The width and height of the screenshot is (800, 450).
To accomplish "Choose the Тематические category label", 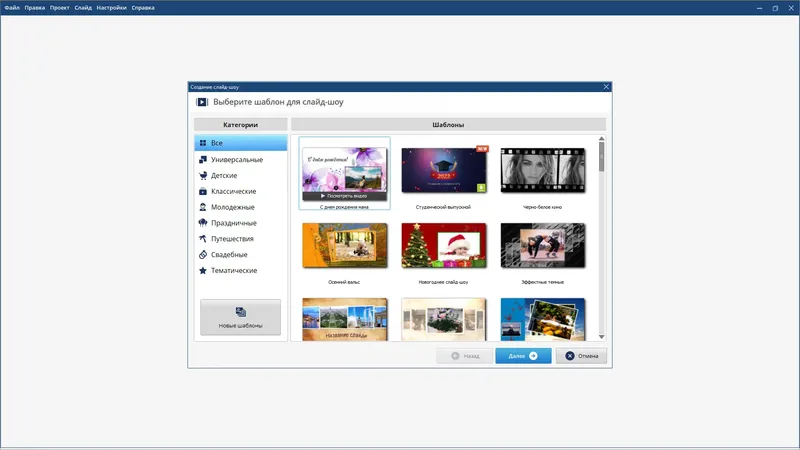I will pos(234,270).
